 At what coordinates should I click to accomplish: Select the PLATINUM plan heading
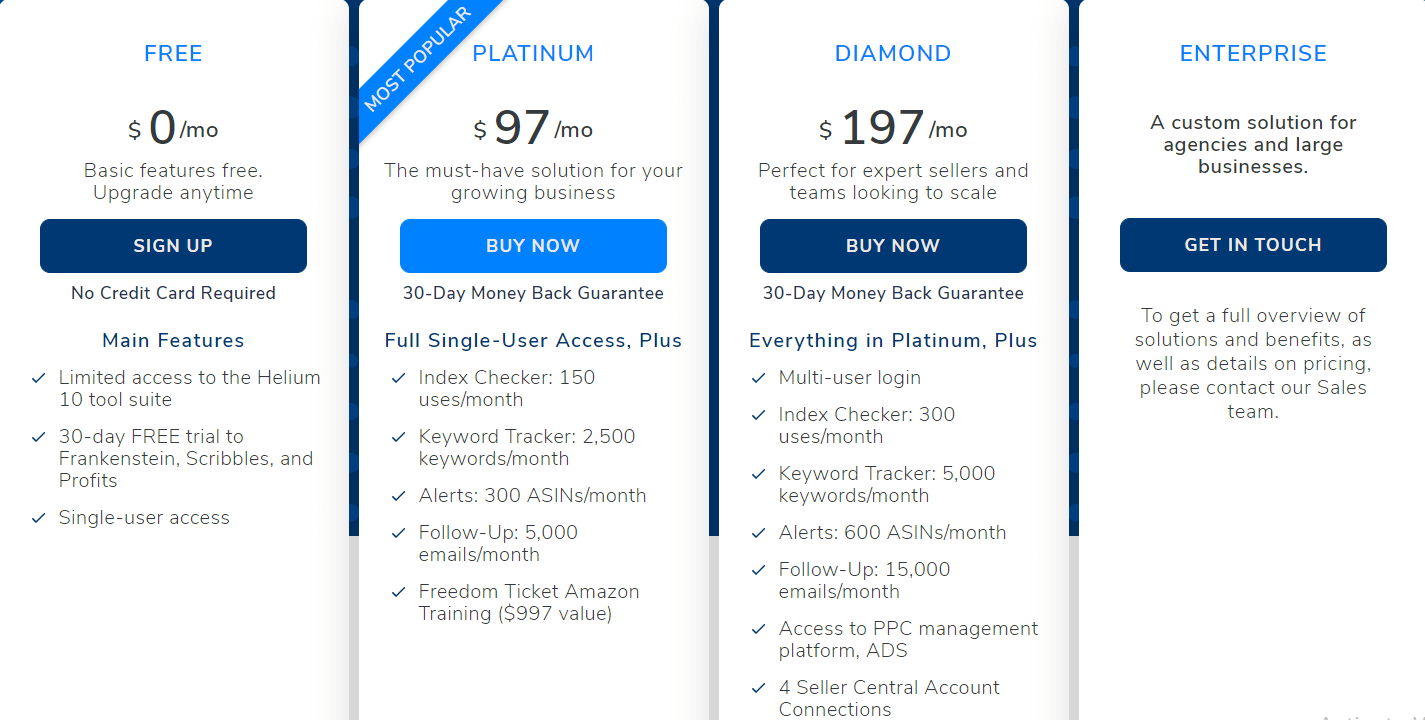coord(533,53)
